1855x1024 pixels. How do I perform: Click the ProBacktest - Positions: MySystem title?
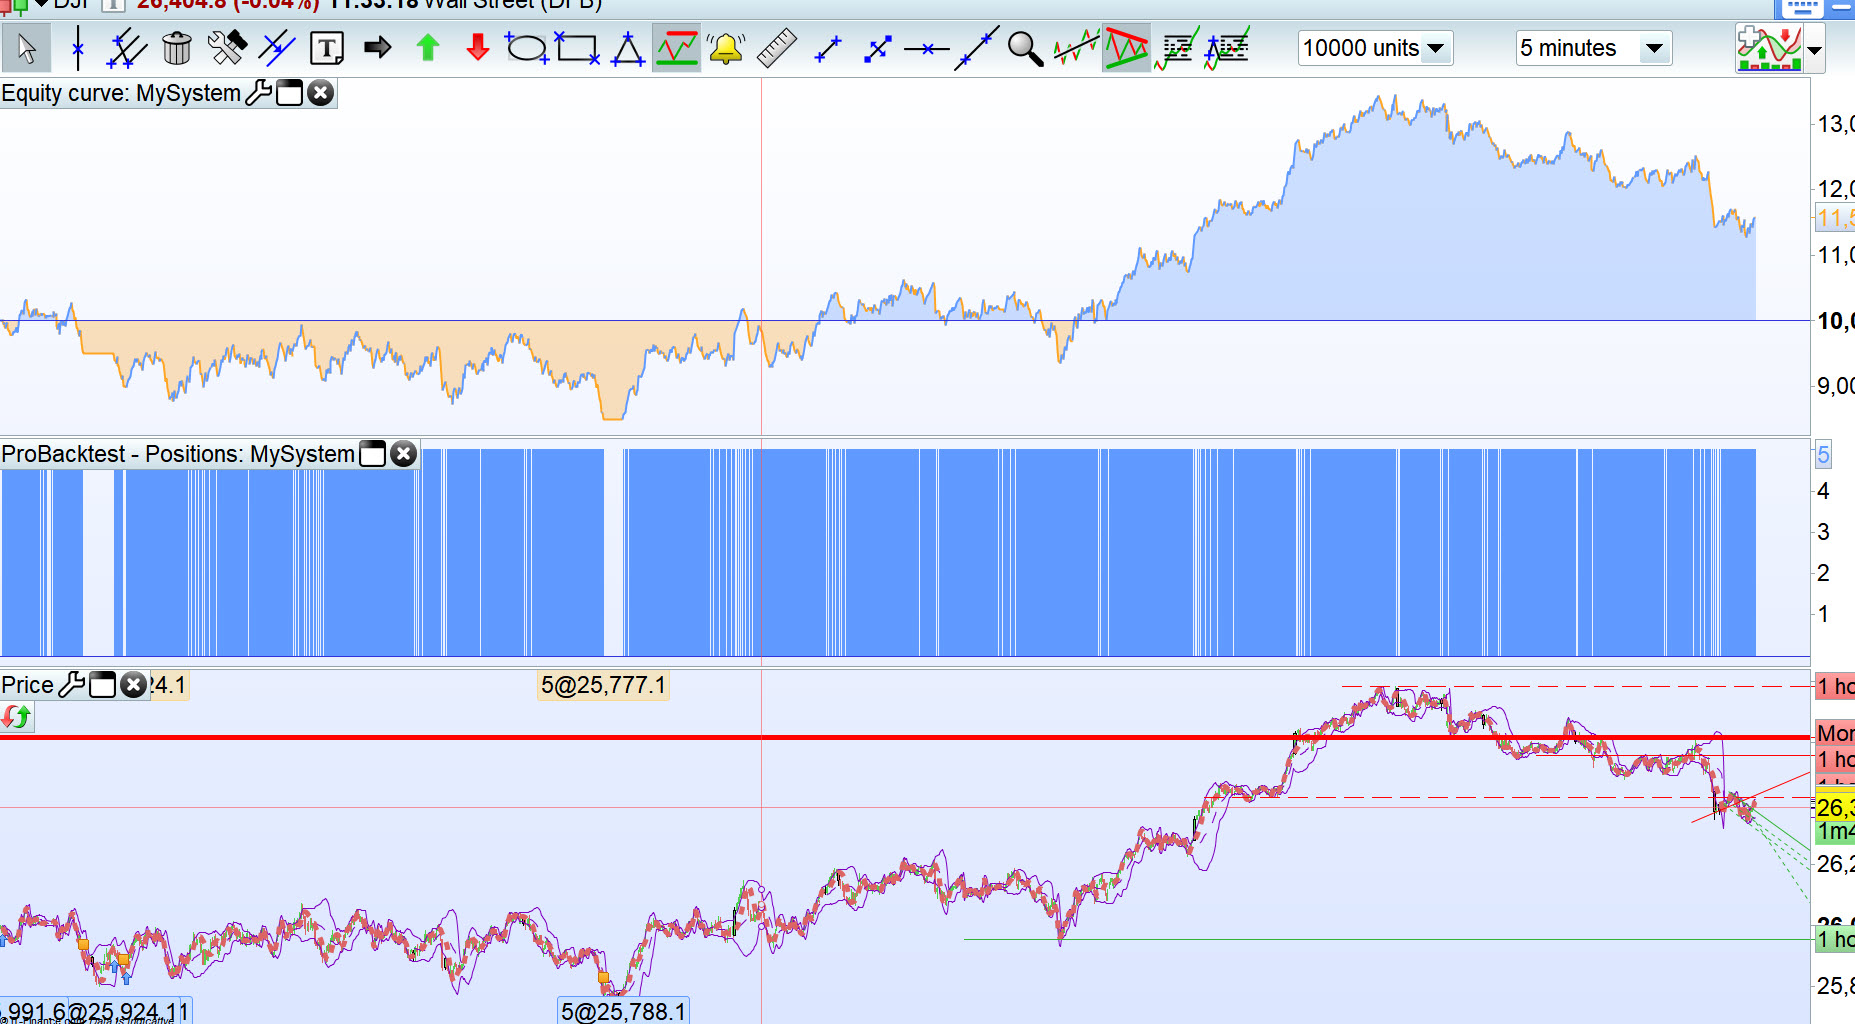click(x=178, y=454)
